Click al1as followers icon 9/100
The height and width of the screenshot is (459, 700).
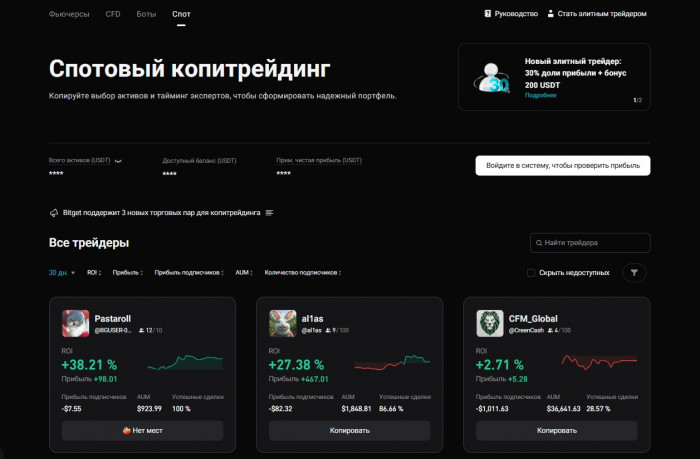(328, 330)
